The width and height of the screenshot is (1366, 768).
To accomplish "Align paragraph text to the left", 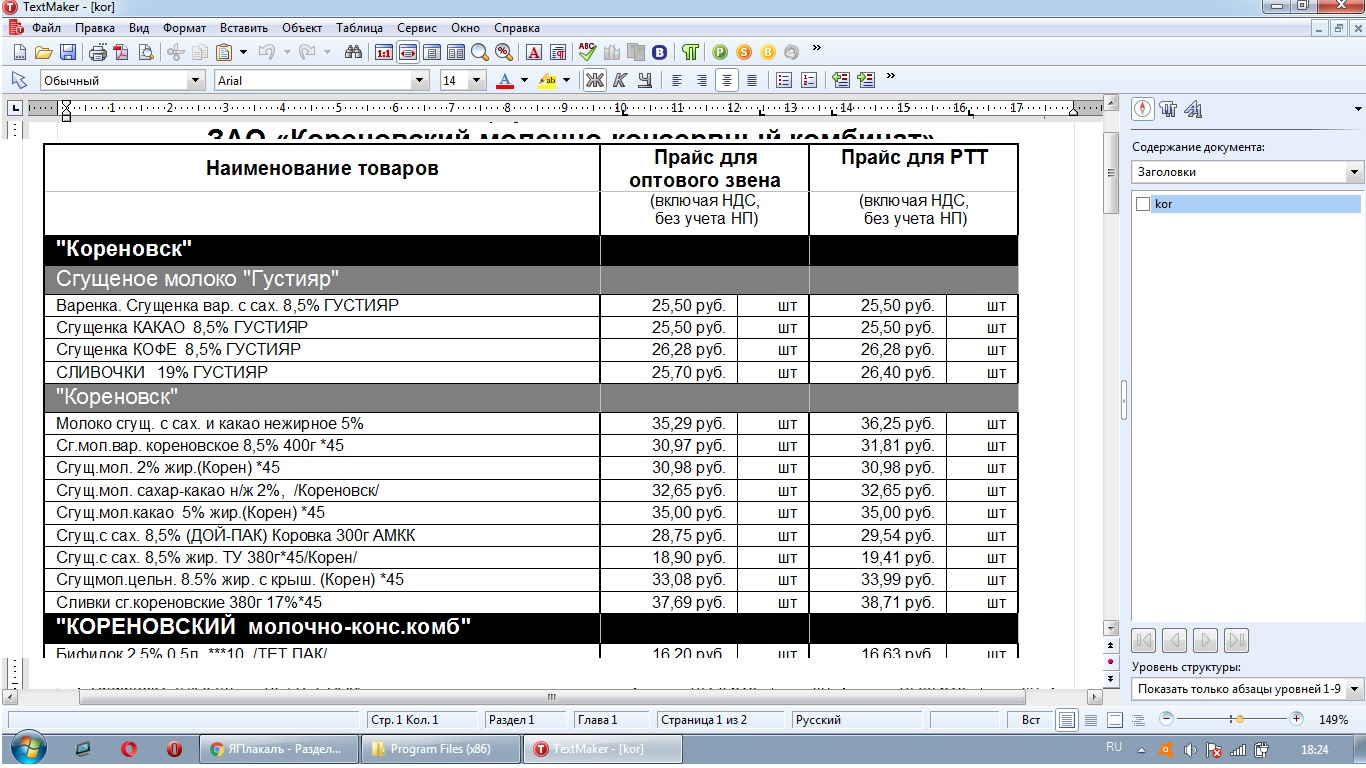I will pos(677,80).
